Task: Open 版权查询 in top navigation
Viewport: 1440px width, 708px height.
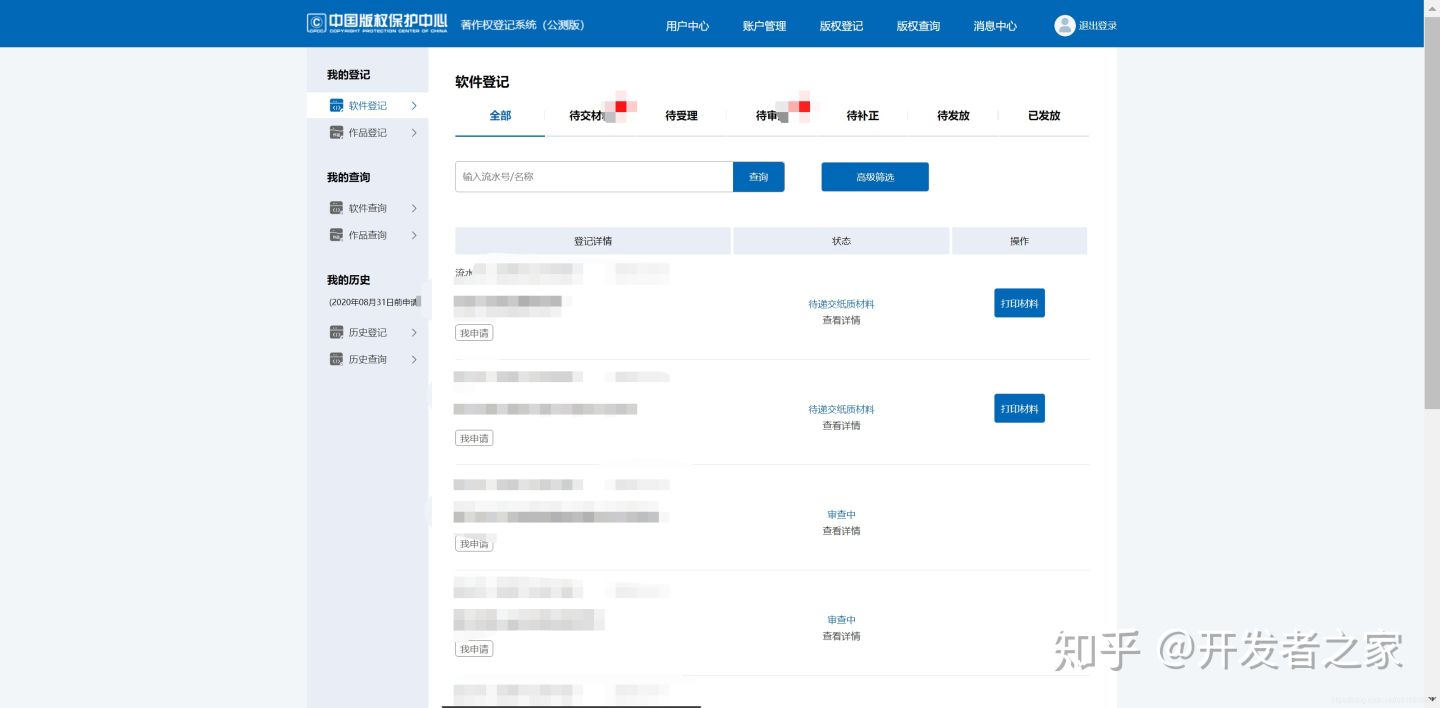Action: 918,26
